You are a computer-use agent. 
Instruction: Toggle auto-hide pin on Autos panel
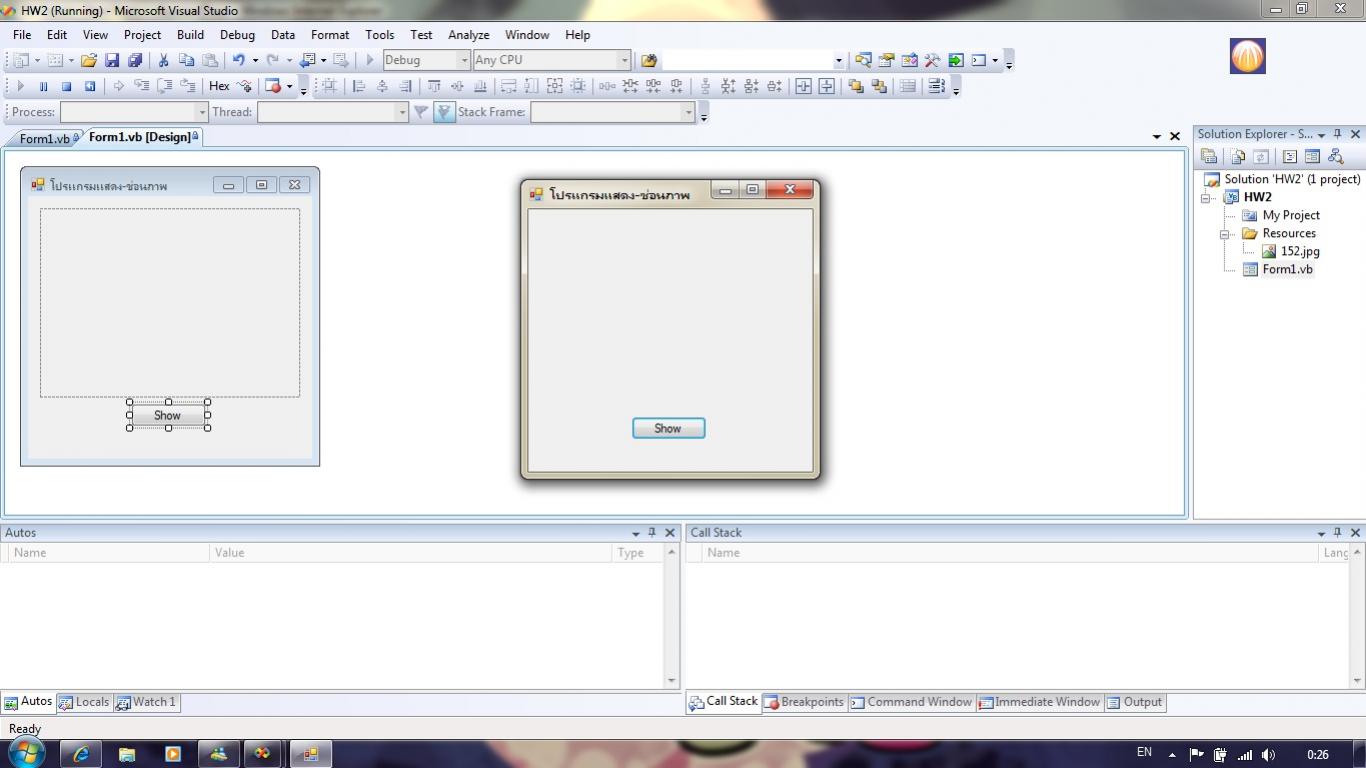click(x=652, y=533)
